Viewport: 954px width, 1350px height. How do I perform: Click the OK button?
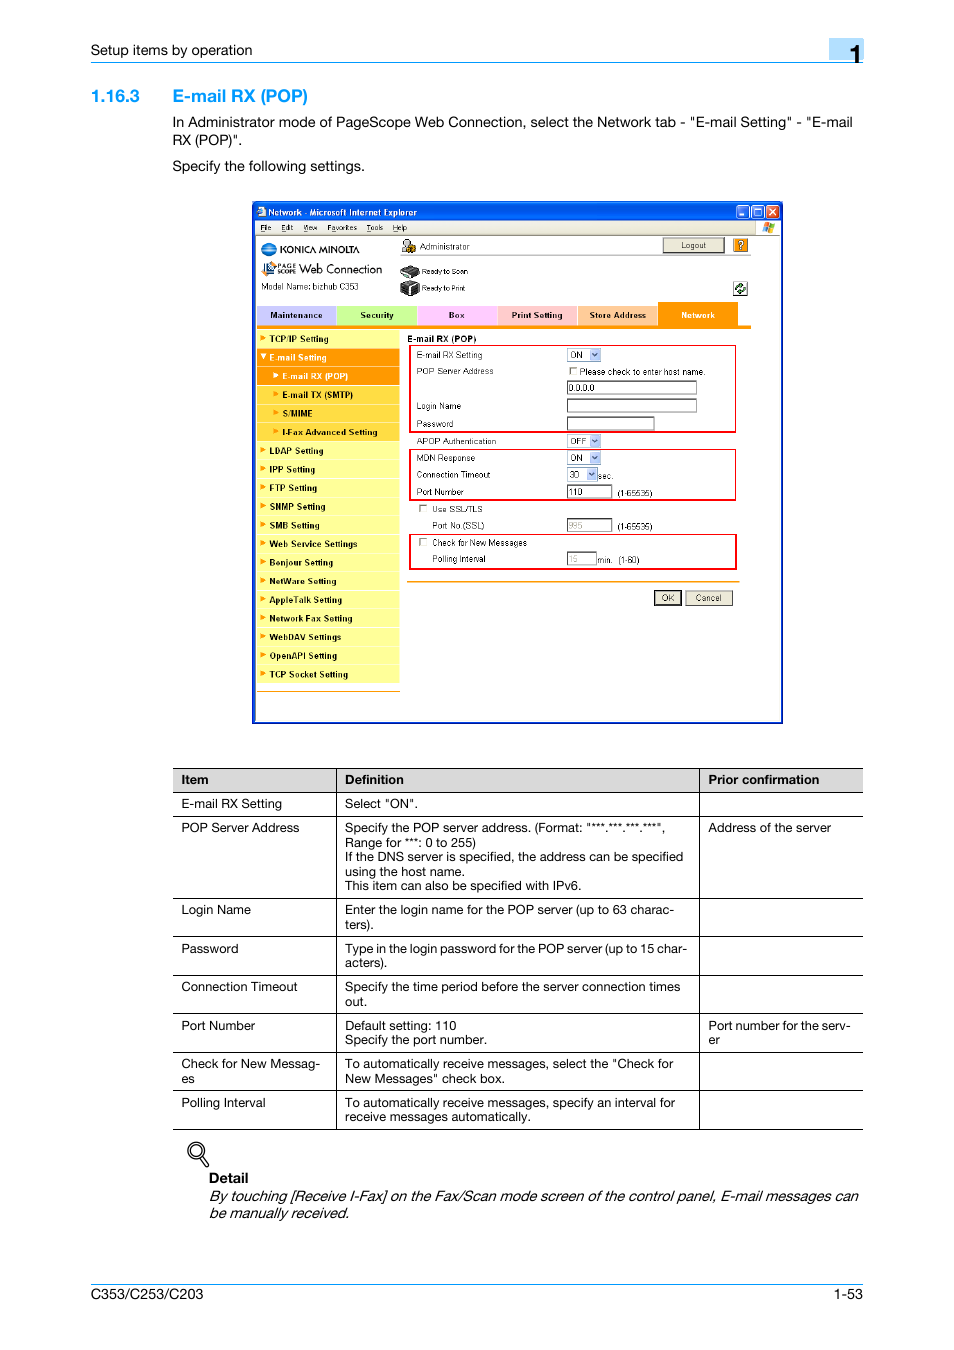click(x=668, y=598)
